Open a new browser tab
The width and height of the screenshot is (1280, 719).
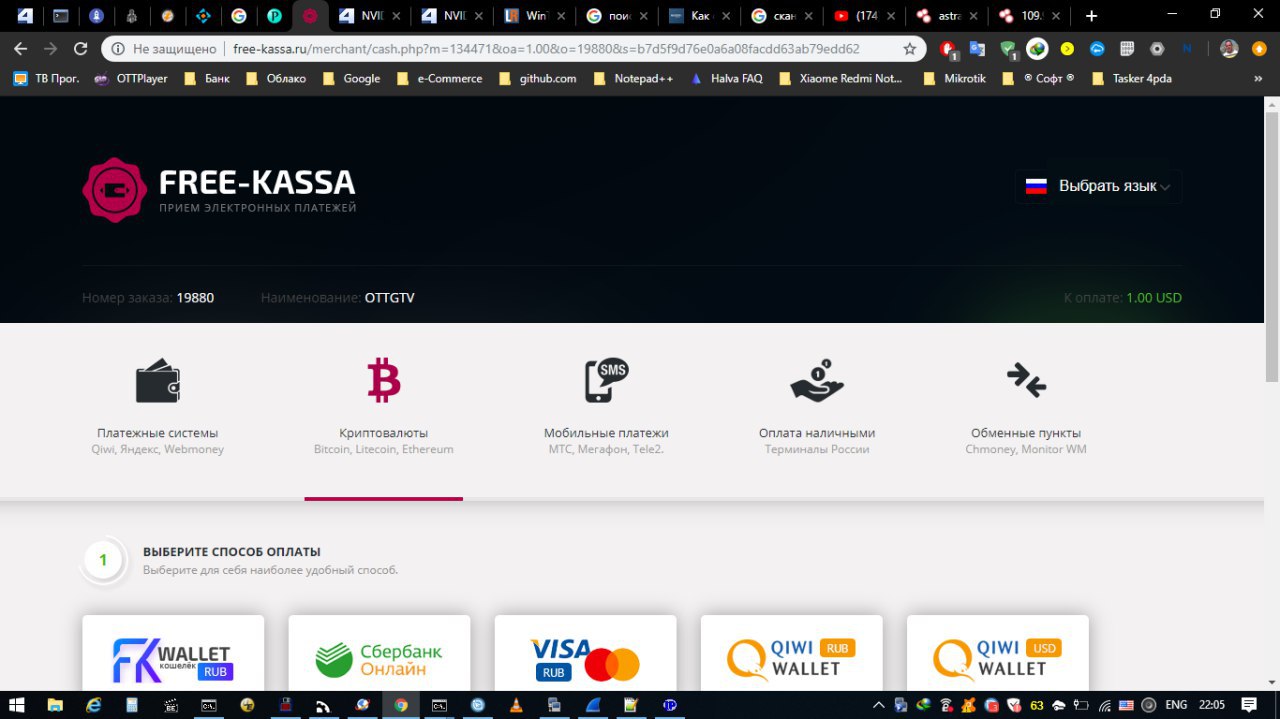point(1091,16)
